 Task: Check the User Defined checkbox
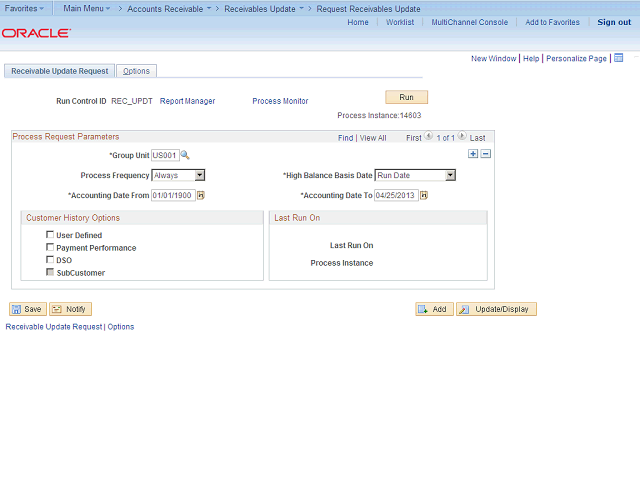50,234
